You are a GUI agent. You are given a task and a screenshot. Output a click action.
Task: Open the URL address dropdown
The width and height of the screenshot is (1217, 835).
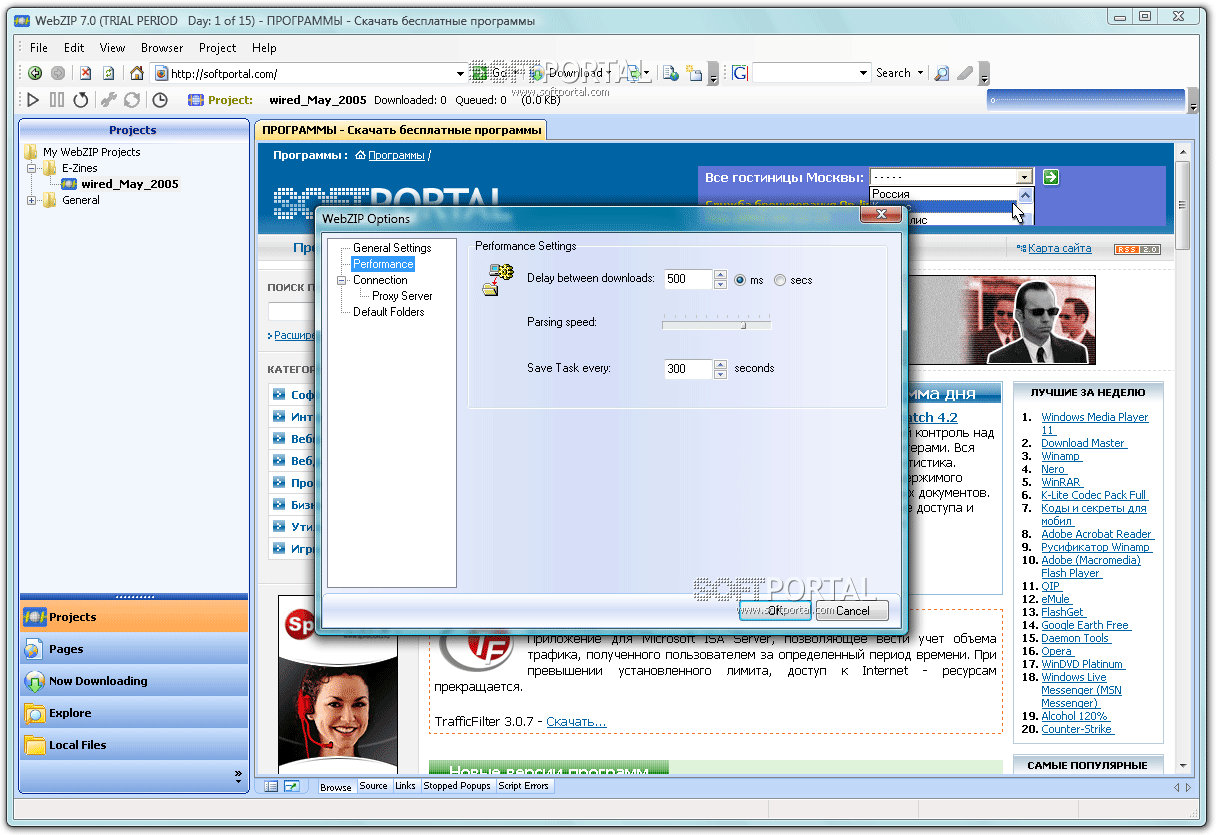(x=461, y=73)
